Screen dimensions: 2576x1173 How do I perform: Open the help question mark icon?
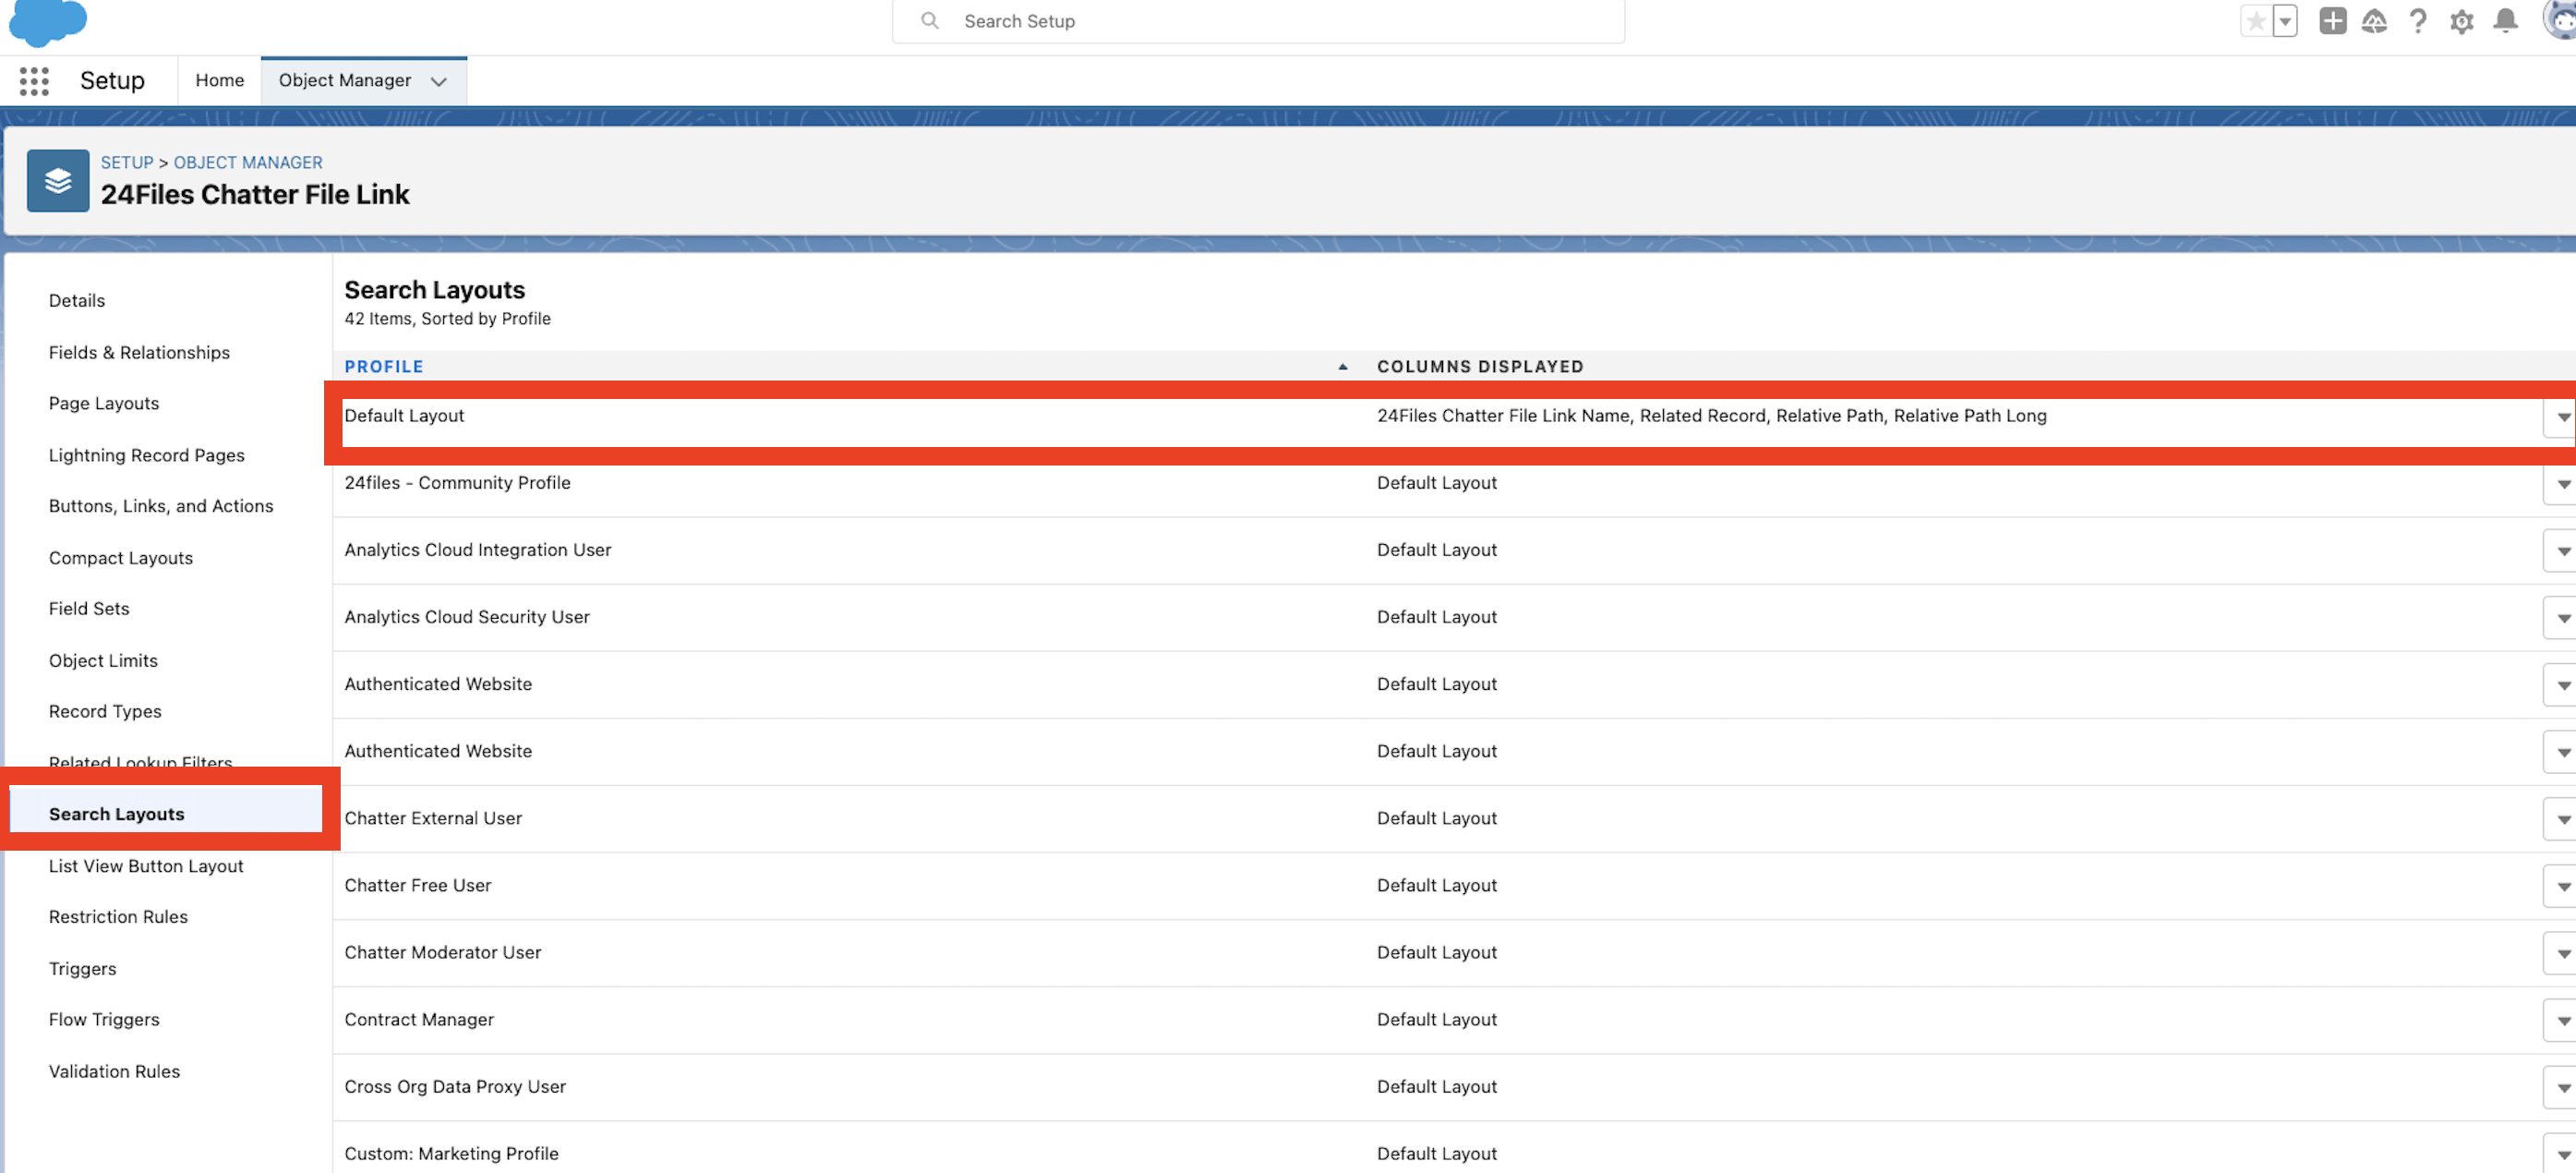[2417, 21]
